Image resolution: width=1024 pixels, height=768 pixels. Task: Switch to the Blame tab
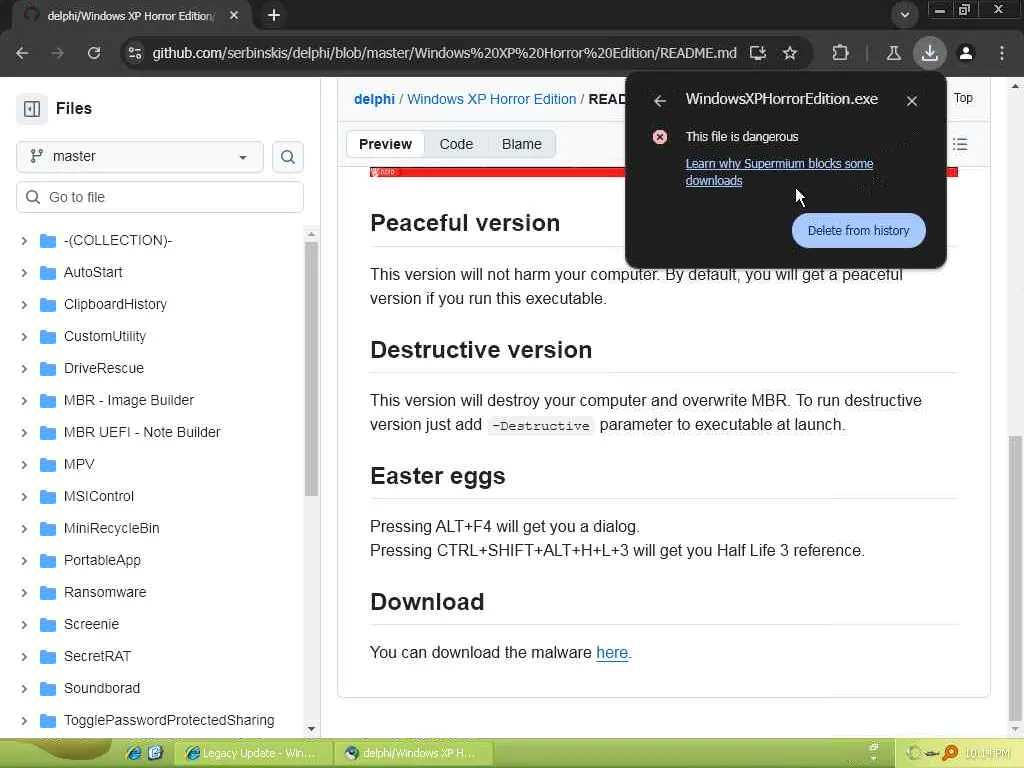tap(521, 144)
